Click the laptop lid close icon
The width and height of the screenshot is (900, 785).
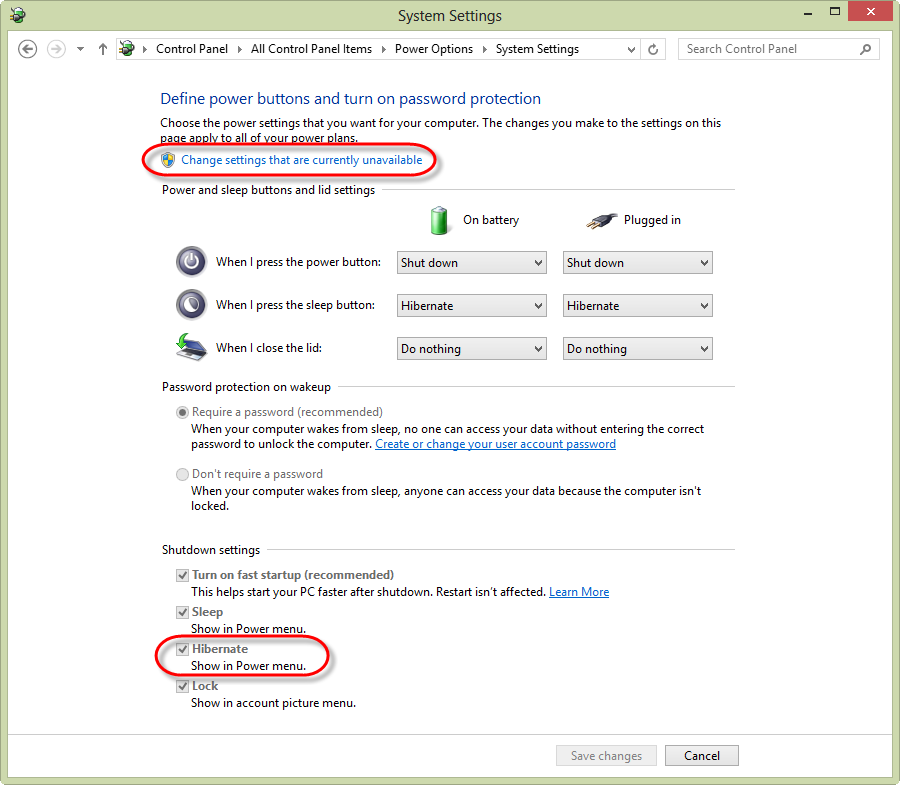(191, 347)
